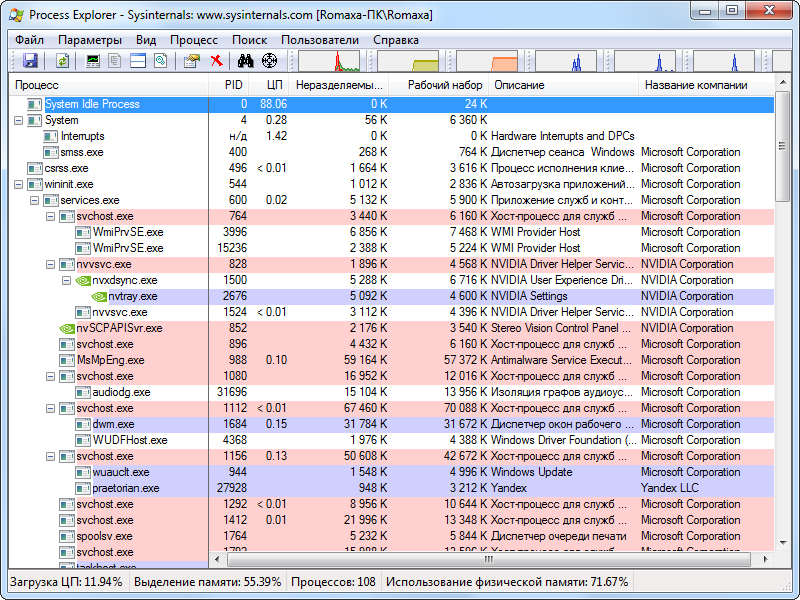This screenshot has width=800, height=600.
Task: Sort by the PID column header
Action: tap(230, 85)
